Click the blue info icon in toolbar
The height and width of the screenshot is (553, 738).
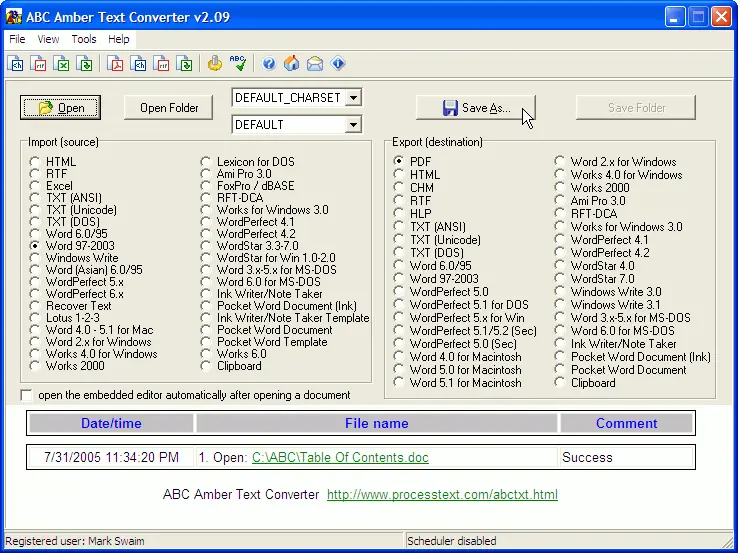point(338,64)
